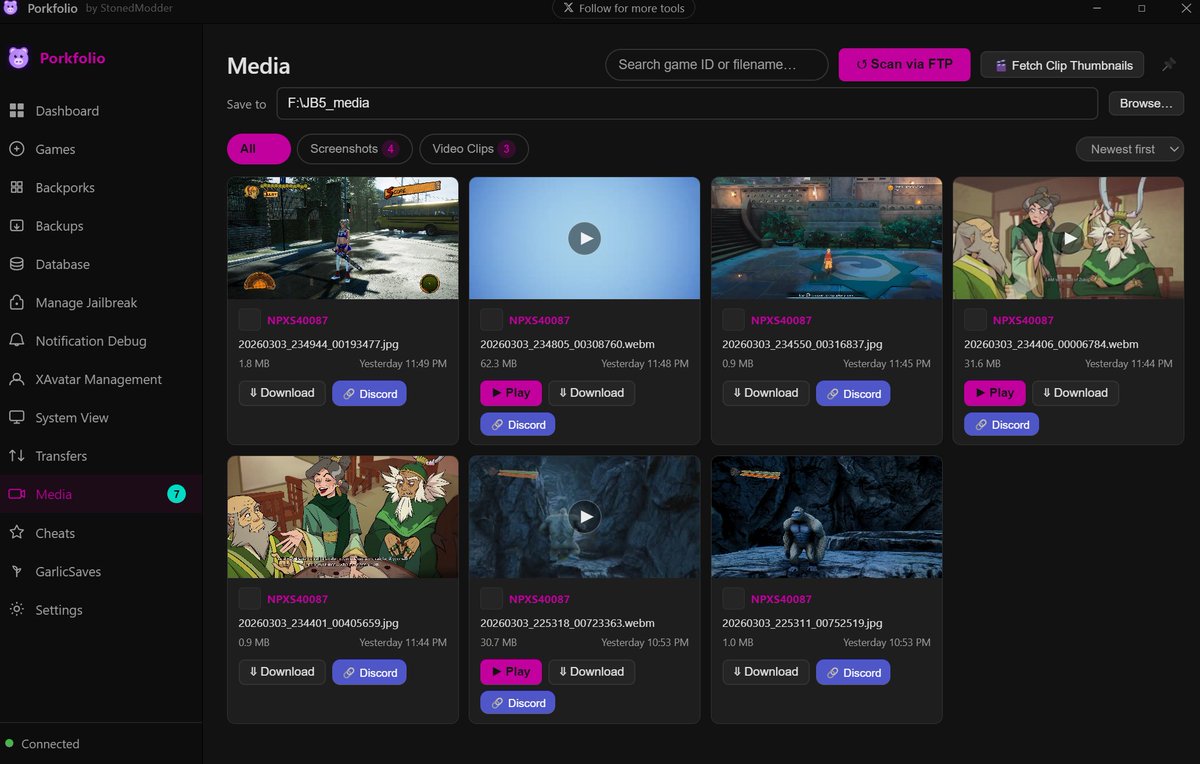Download 20260303_234401_00405659.jpg
Image resolution: width=1200 pixels, height=764 pixels.
click(282, 672)
